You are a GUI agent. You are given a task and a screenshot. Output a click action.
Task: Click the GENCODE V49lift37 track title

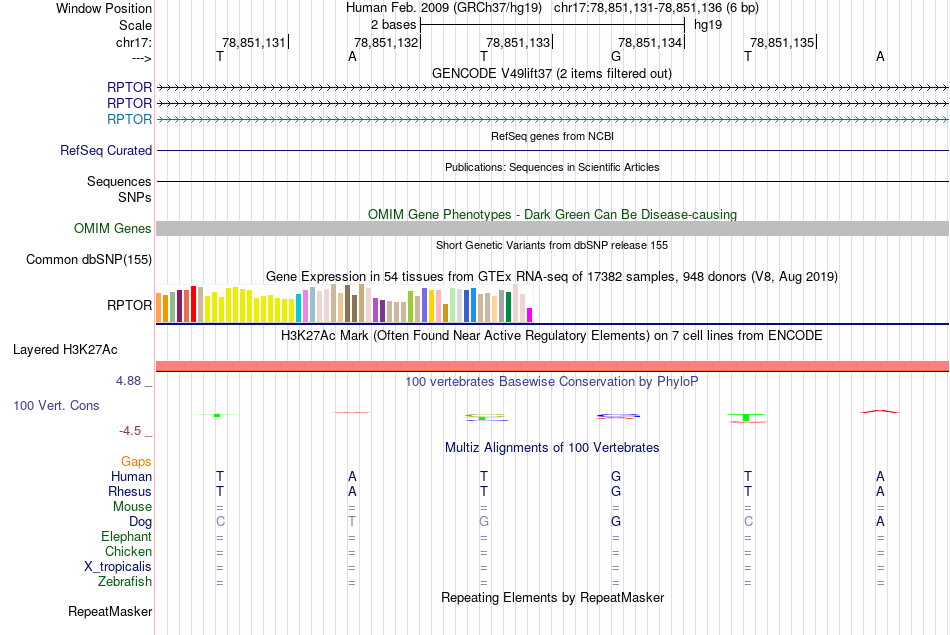tap(552, 73)
